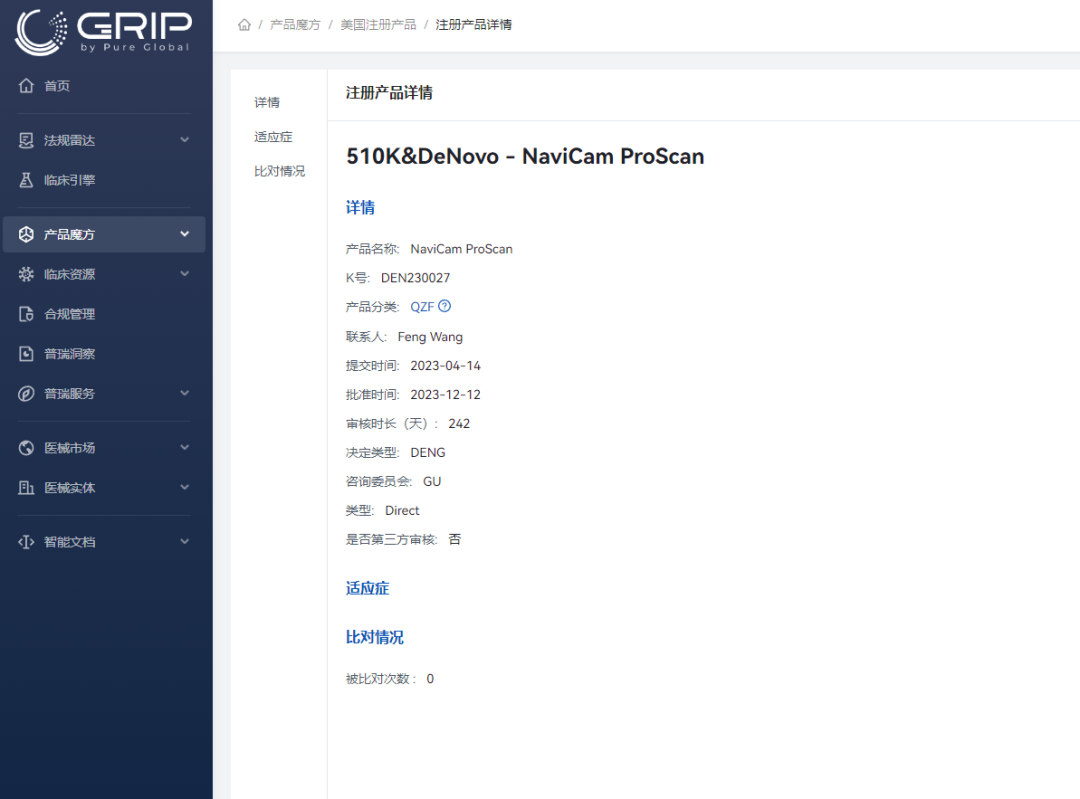Click the 被比对次数 value 0

(x=430, y=679)
